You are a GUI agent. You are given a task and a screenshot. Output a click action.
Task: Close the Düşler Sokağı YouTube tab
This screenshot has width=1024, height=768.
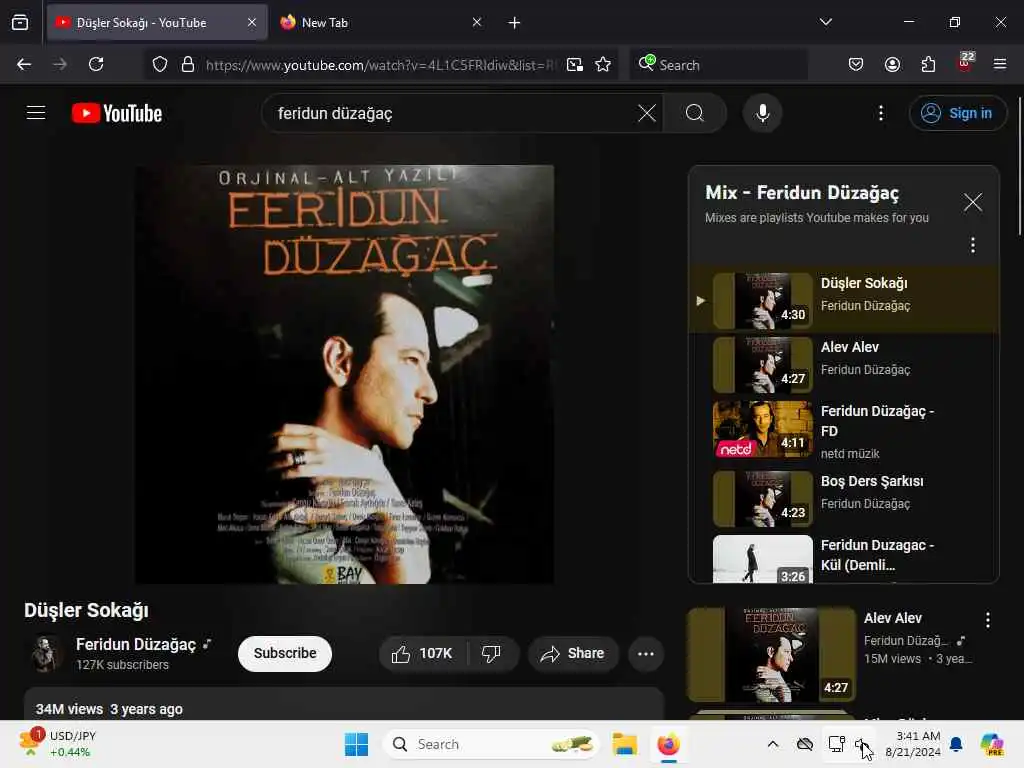(x=252, y=23)
